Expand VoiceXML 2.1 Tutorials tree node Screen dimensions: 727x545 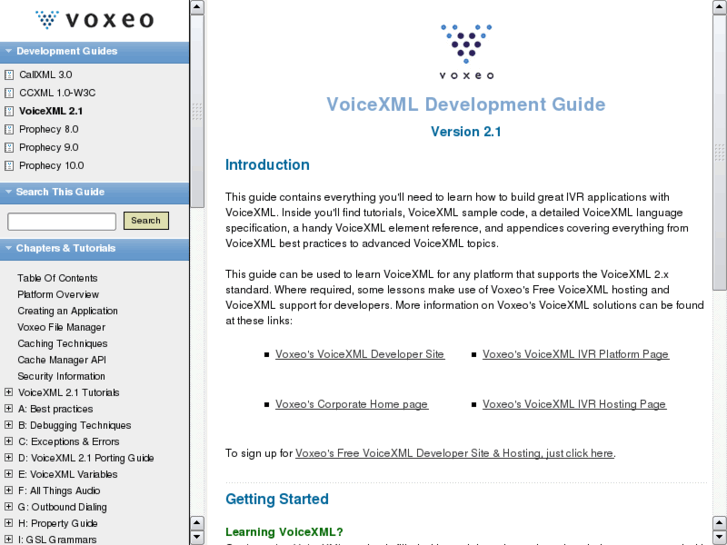click(8, 392)
